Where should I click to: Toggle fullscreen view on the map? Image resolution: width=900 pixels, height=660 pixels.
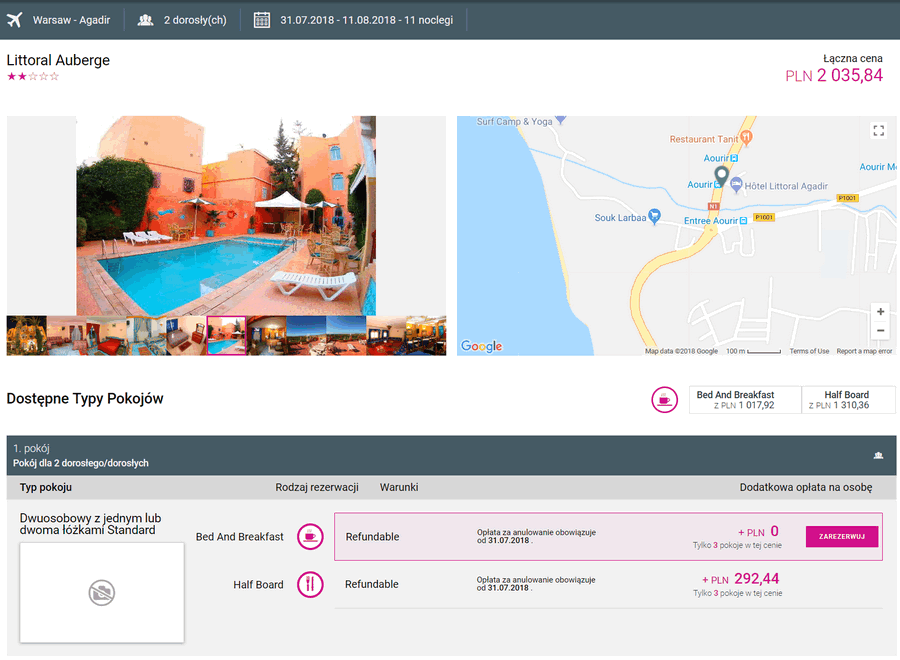pos(878,130)
